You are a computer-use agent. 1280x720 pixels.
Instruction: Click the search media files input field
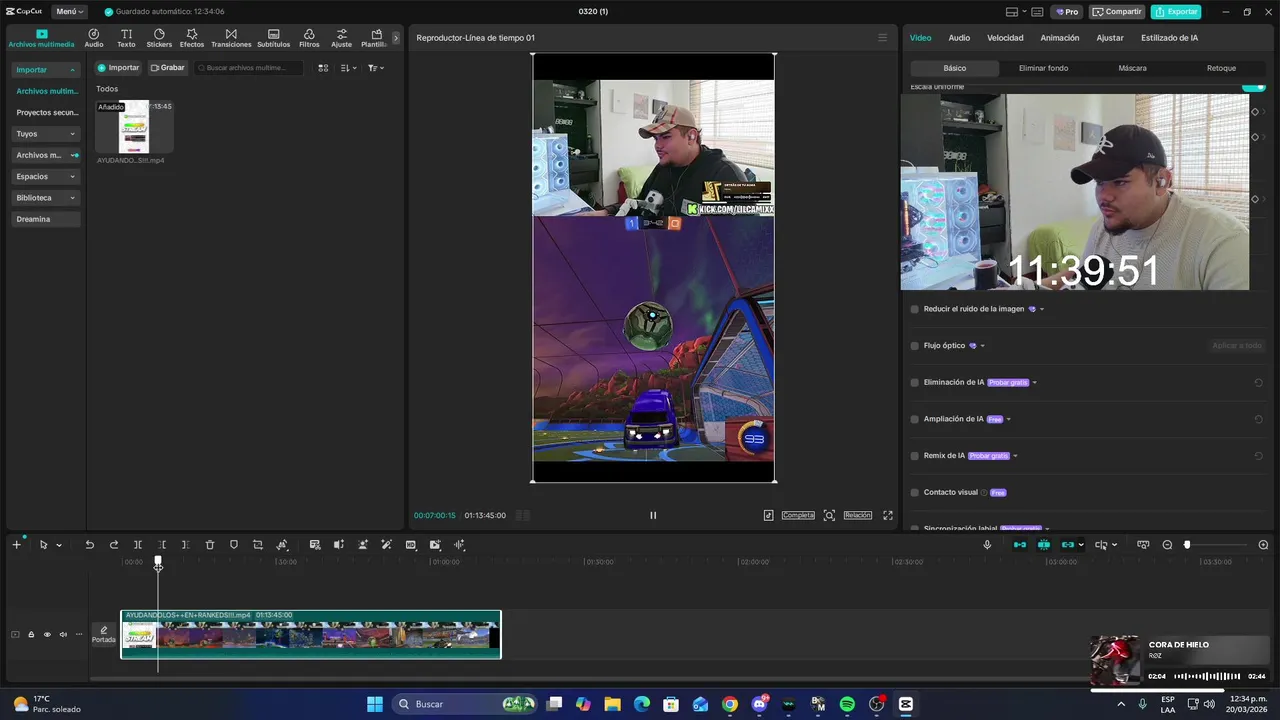point(249,68)
